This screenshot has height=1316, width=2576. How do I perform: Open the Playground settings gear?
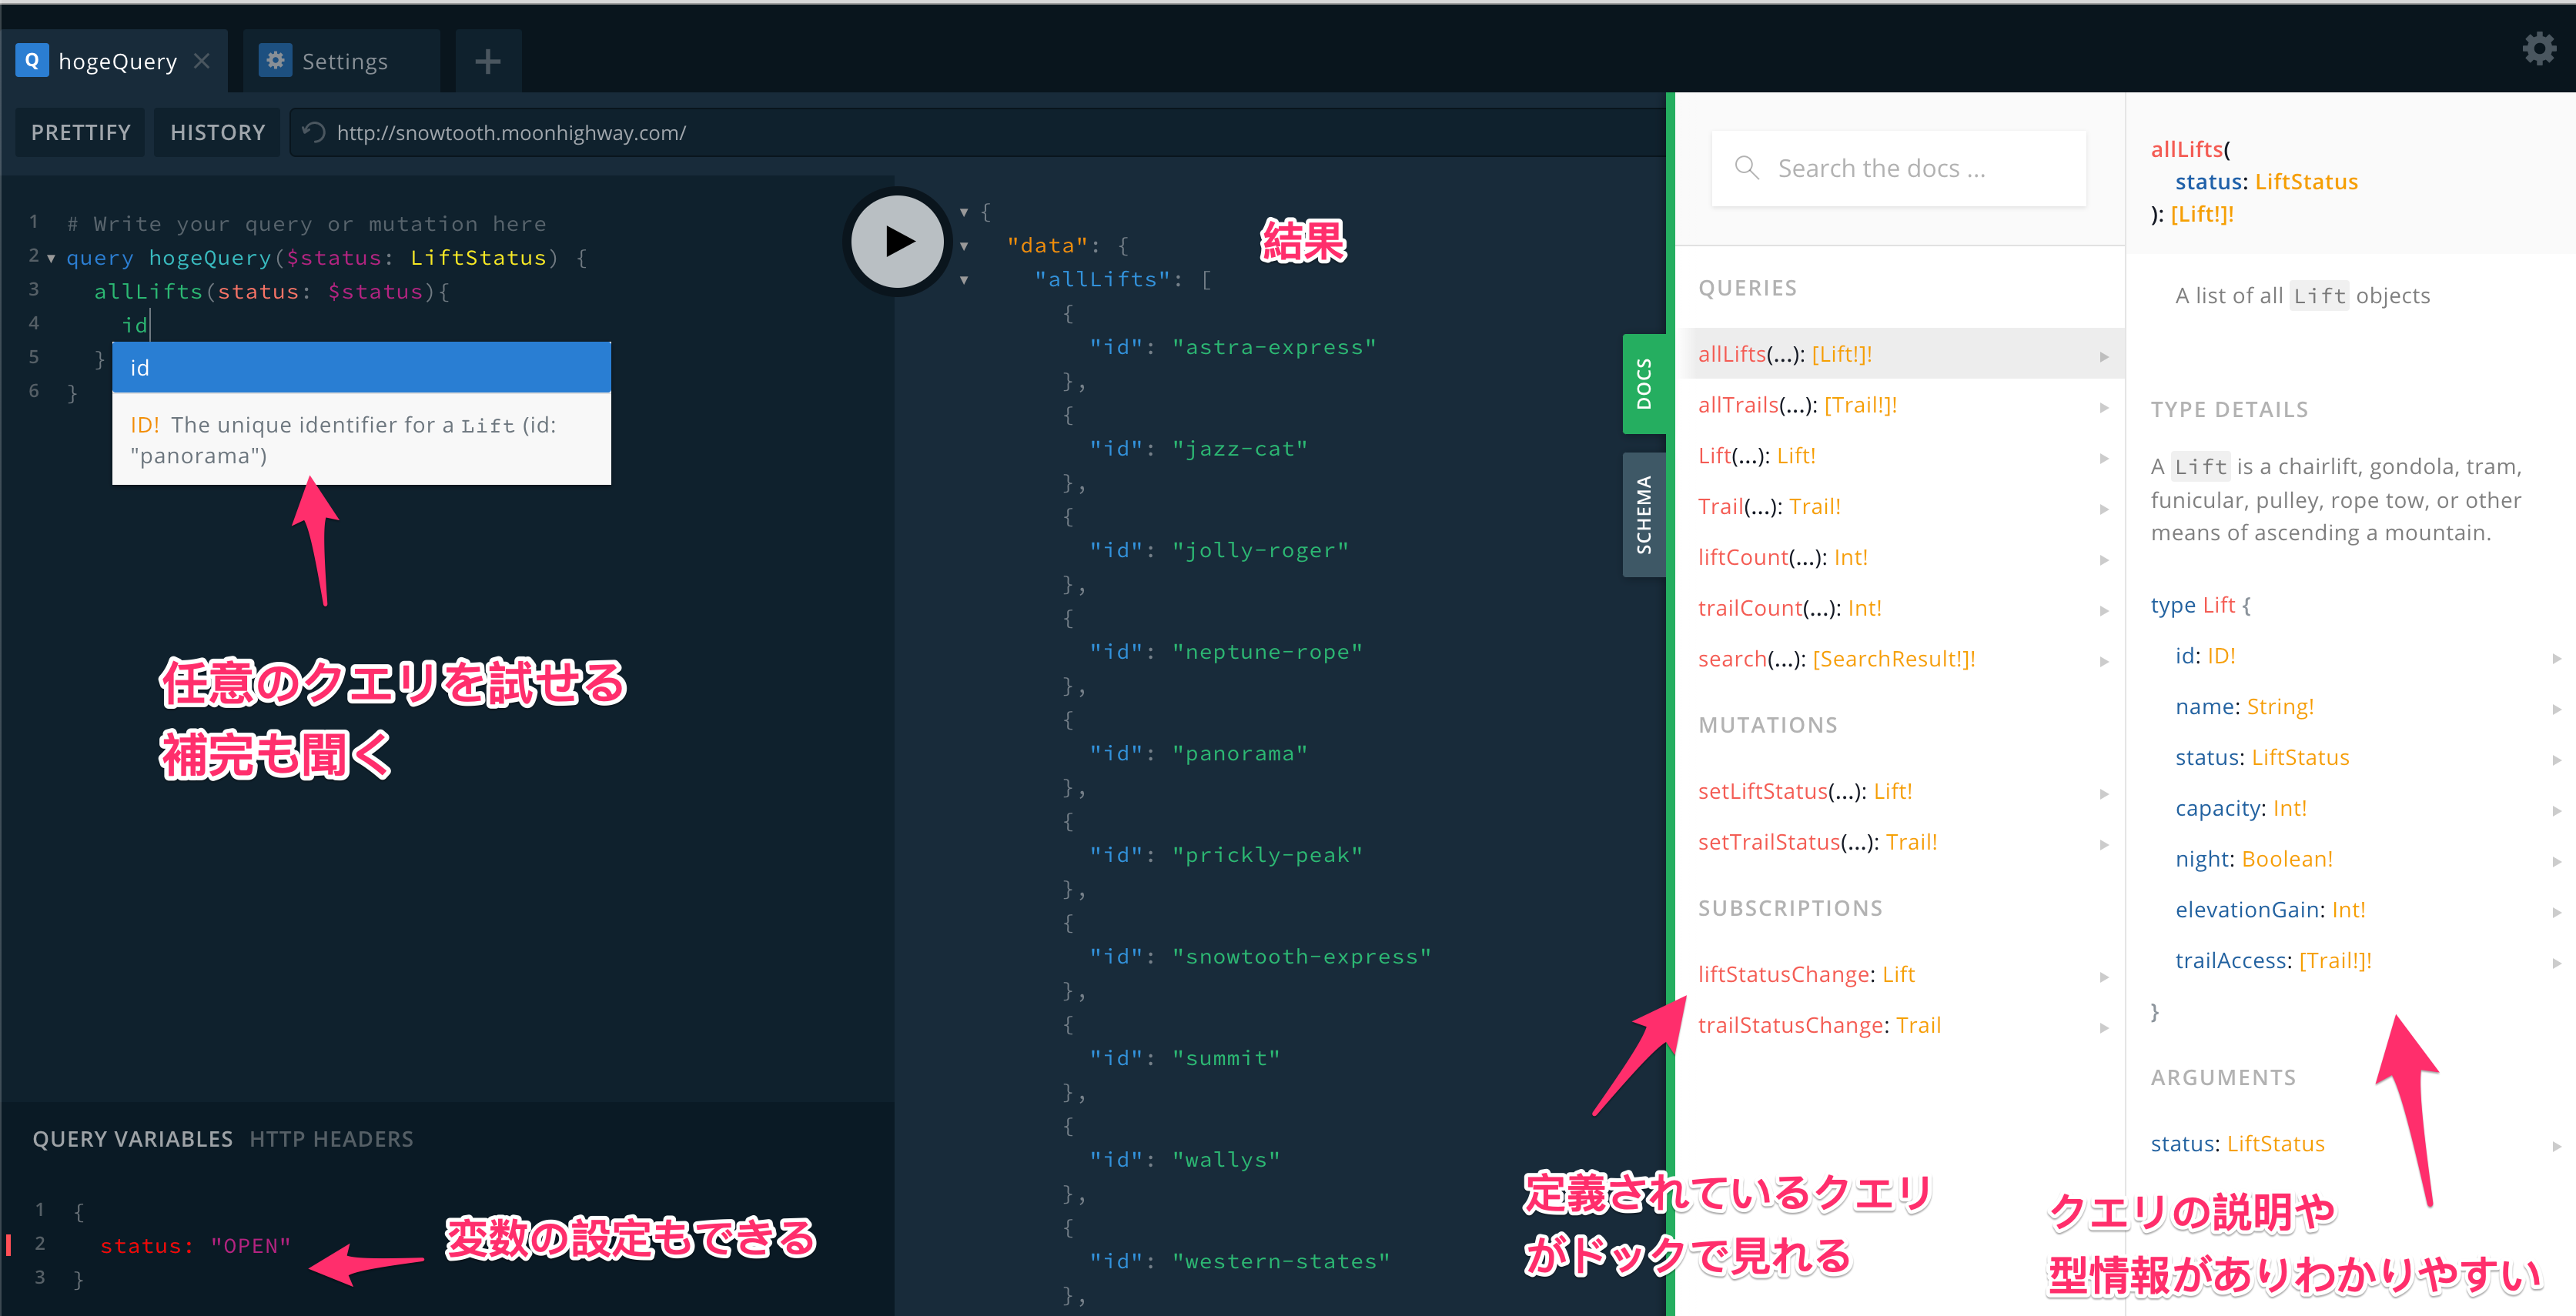(x=2539, y=47)
